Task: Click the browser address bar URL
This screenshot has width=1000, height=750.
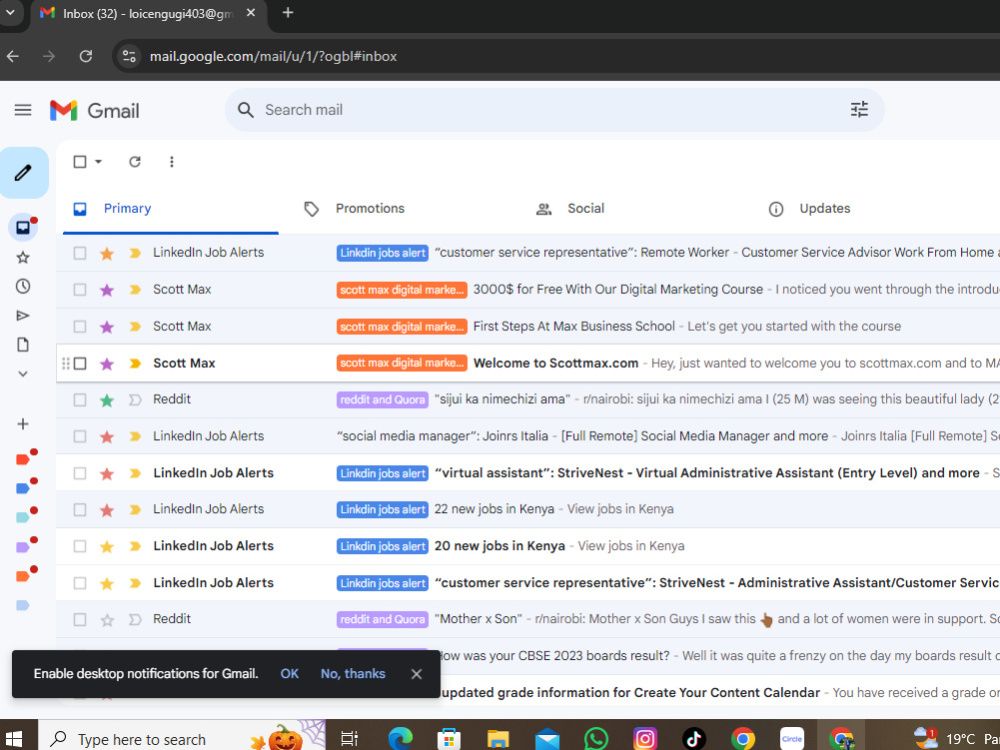Action: point(273,56)
